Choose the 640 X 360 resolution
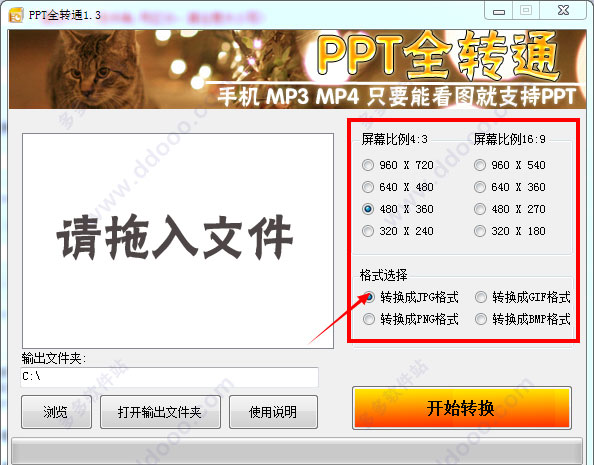Screen dimensions: 594x465 pos(510,187)
